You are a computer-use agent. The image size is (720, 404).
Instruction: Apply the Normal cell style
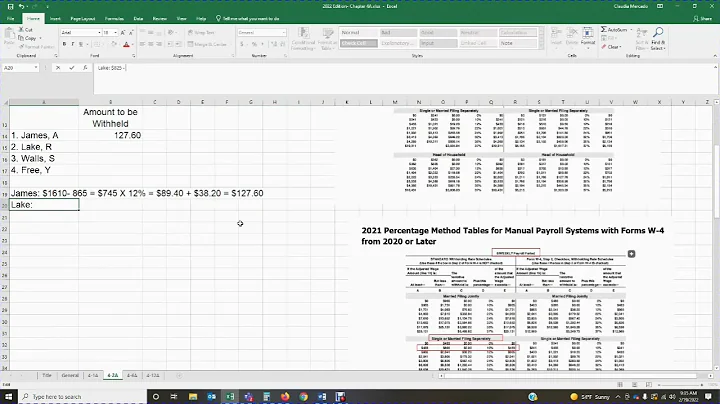[359, 33]
